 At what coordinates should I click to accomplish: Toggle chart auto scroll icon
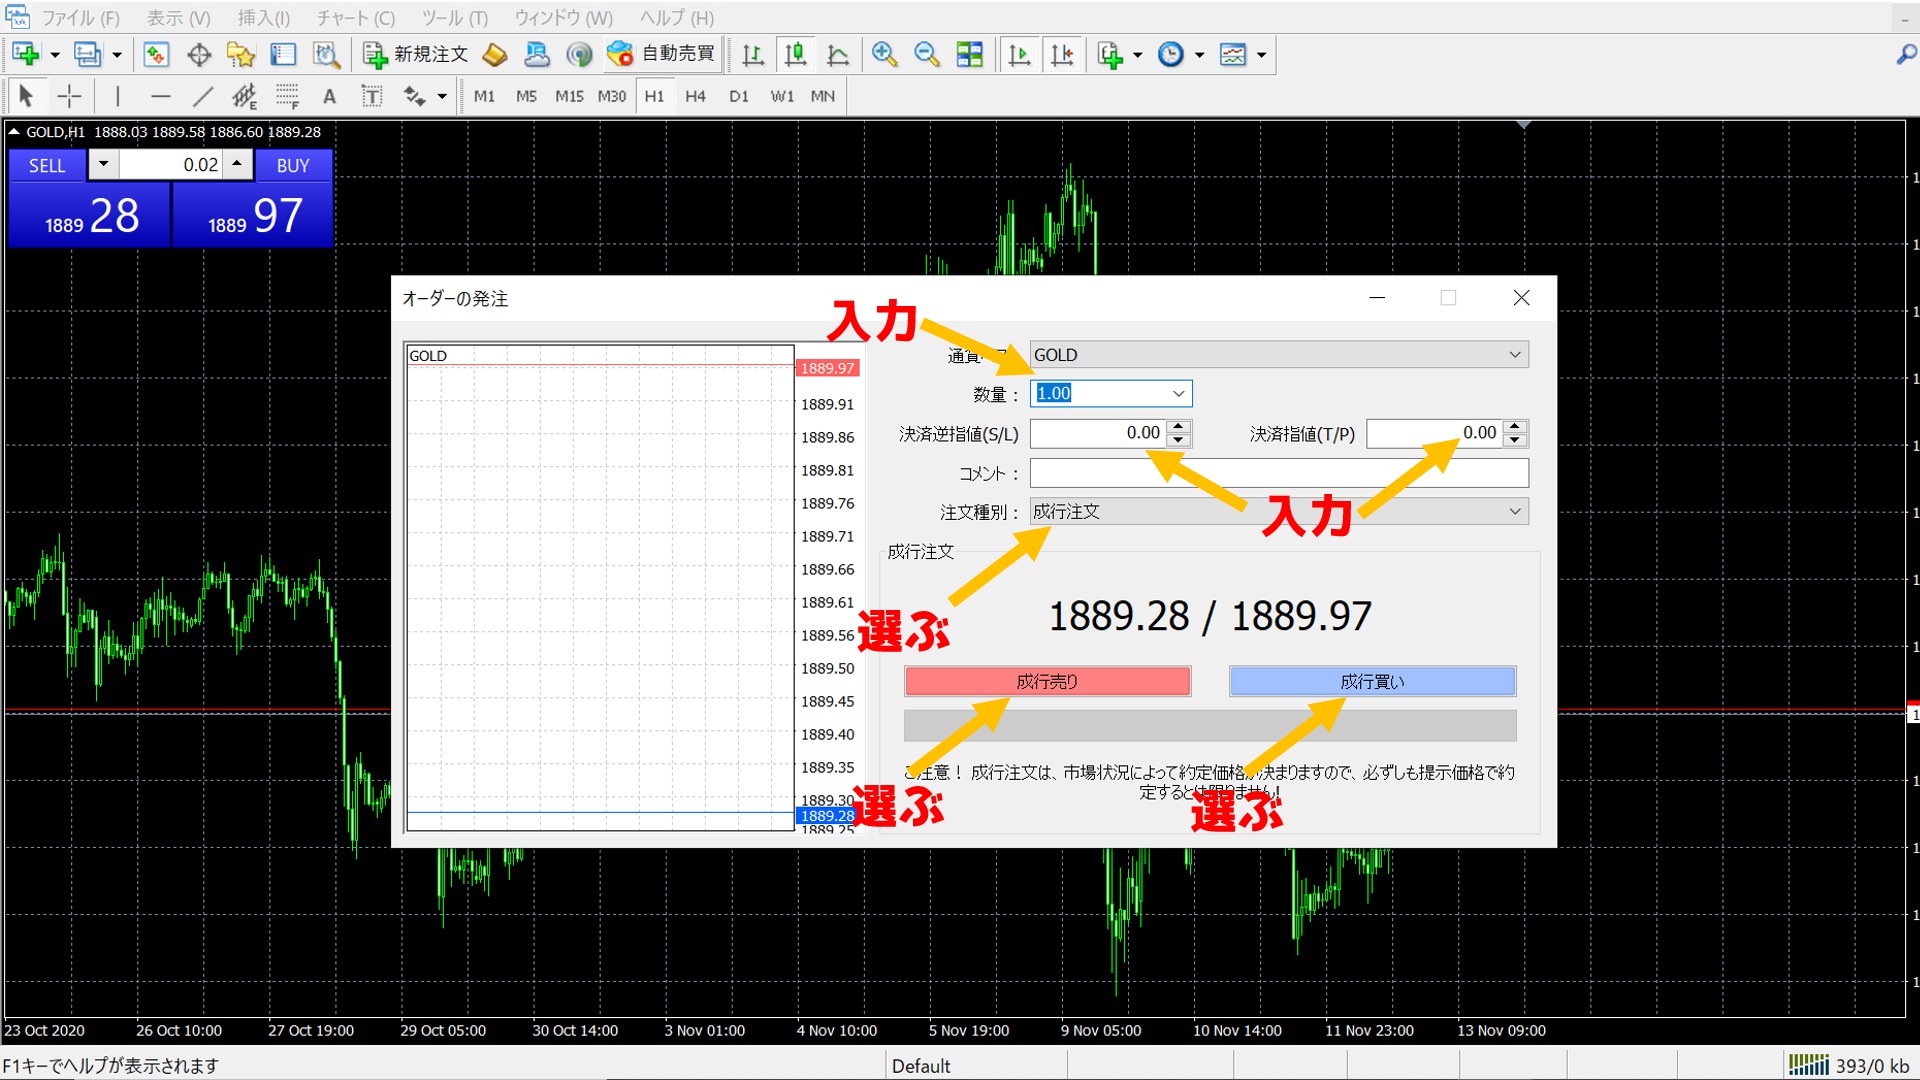click(1019, 54)
